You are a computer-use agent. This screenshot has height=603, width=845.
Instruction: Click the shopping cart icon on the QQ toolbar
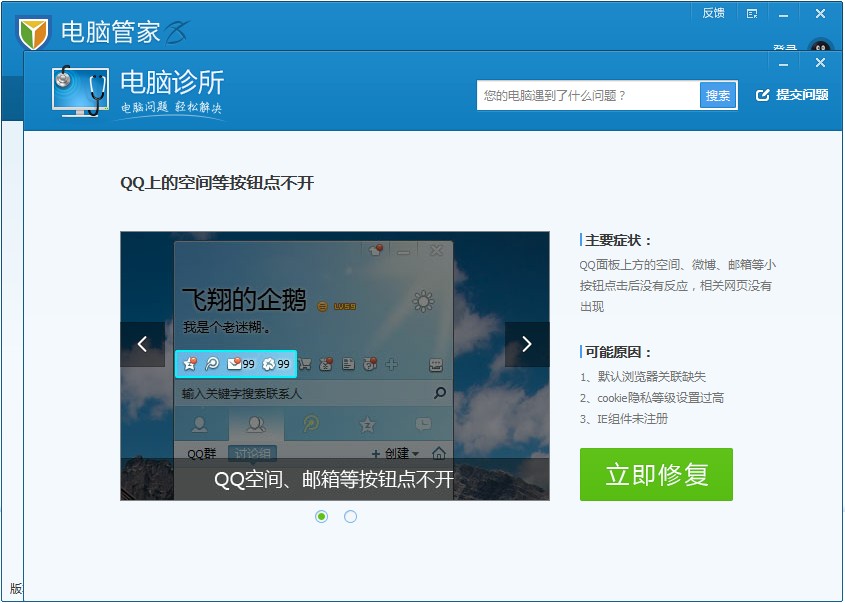304,362
